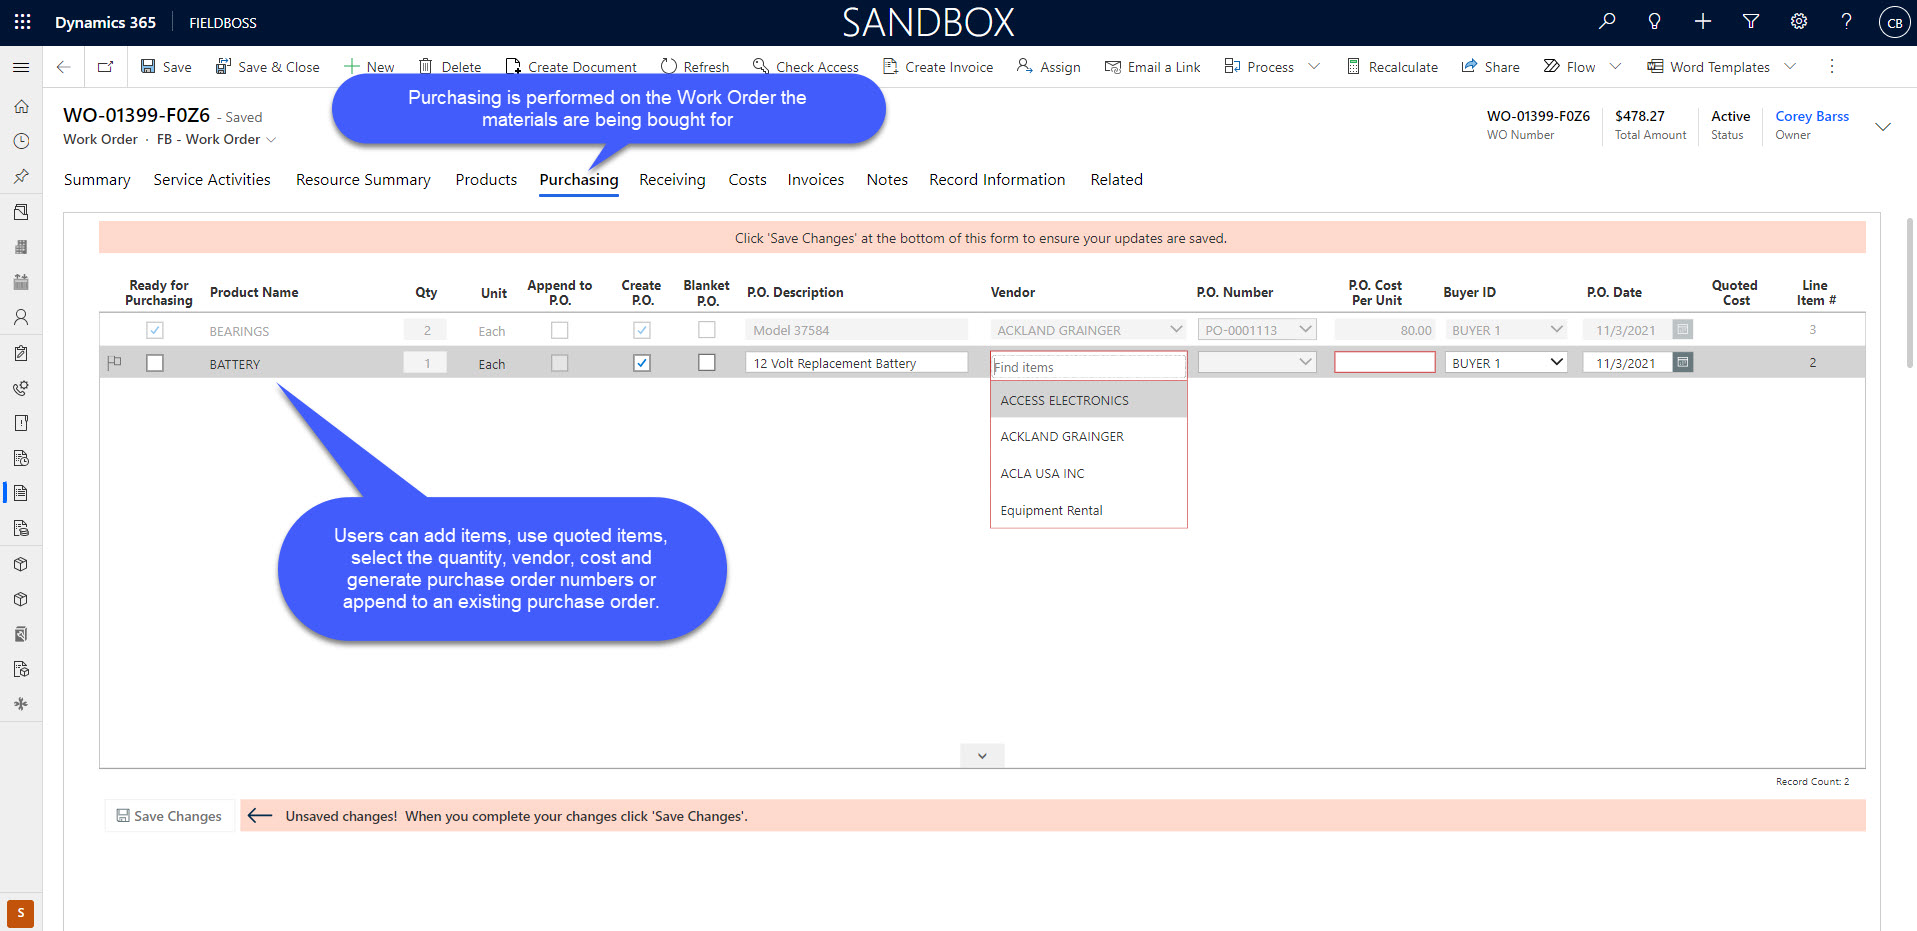The width and height of the screenshot is (1917, 931).
Task: Switch to the Products tab
Action: point(486,180)
